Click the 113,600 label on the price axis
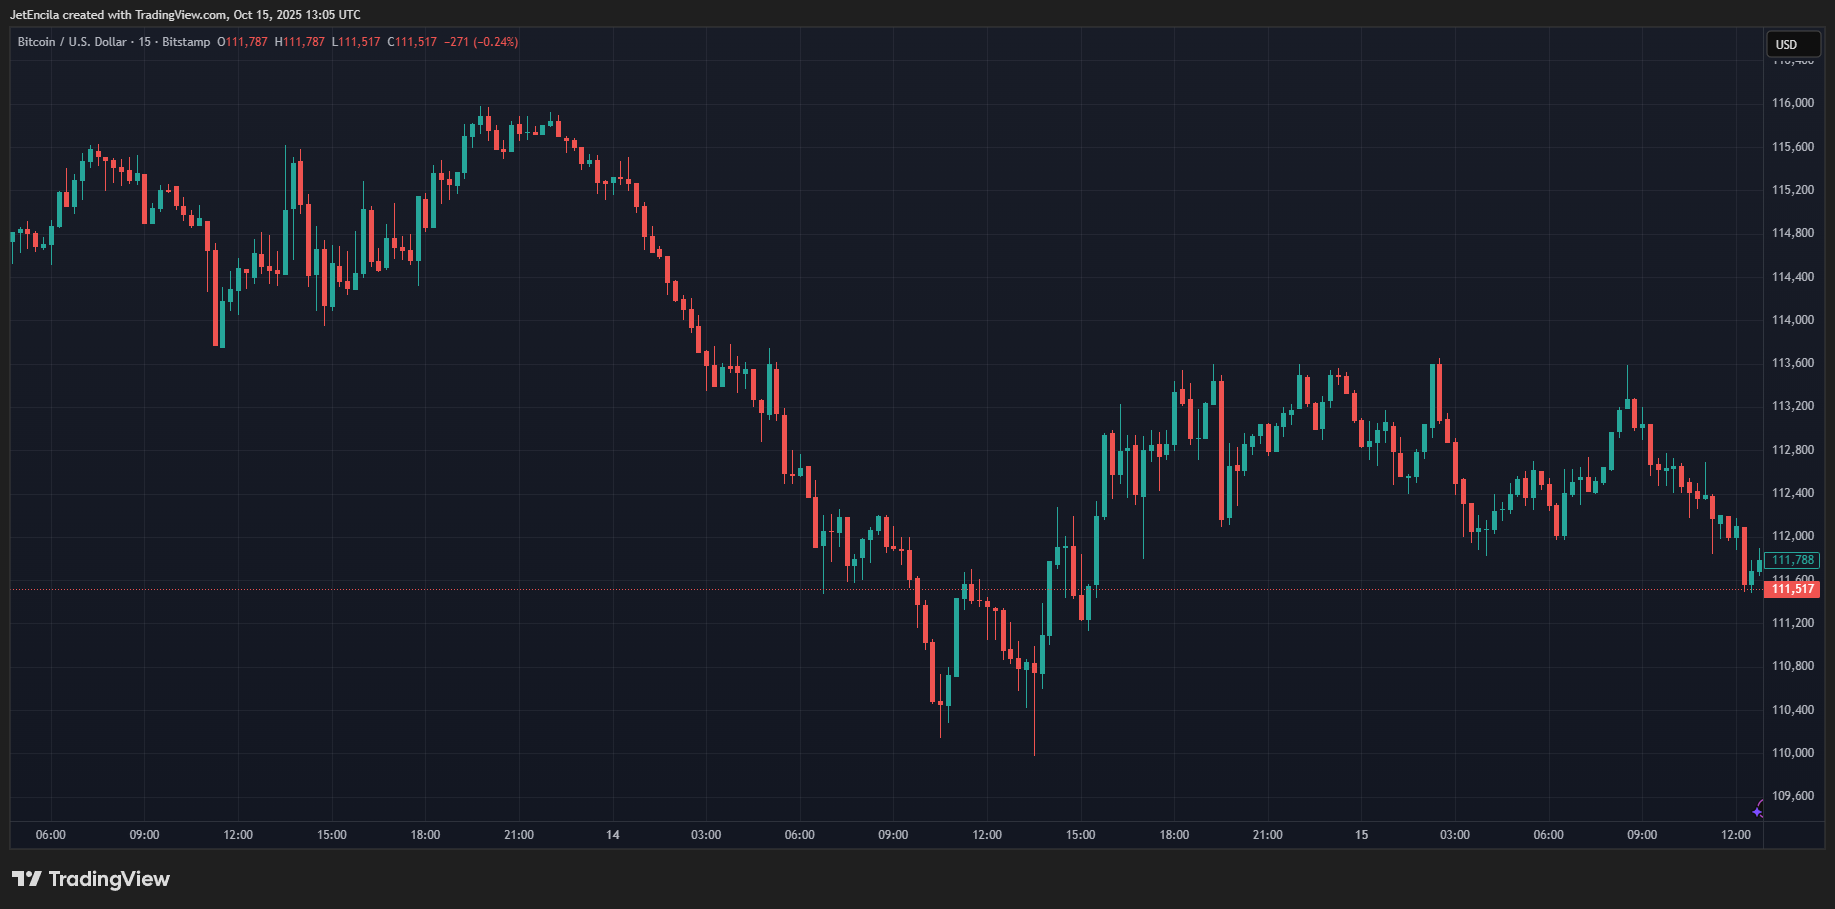The image size is (1835, 909). (1792, 363)
